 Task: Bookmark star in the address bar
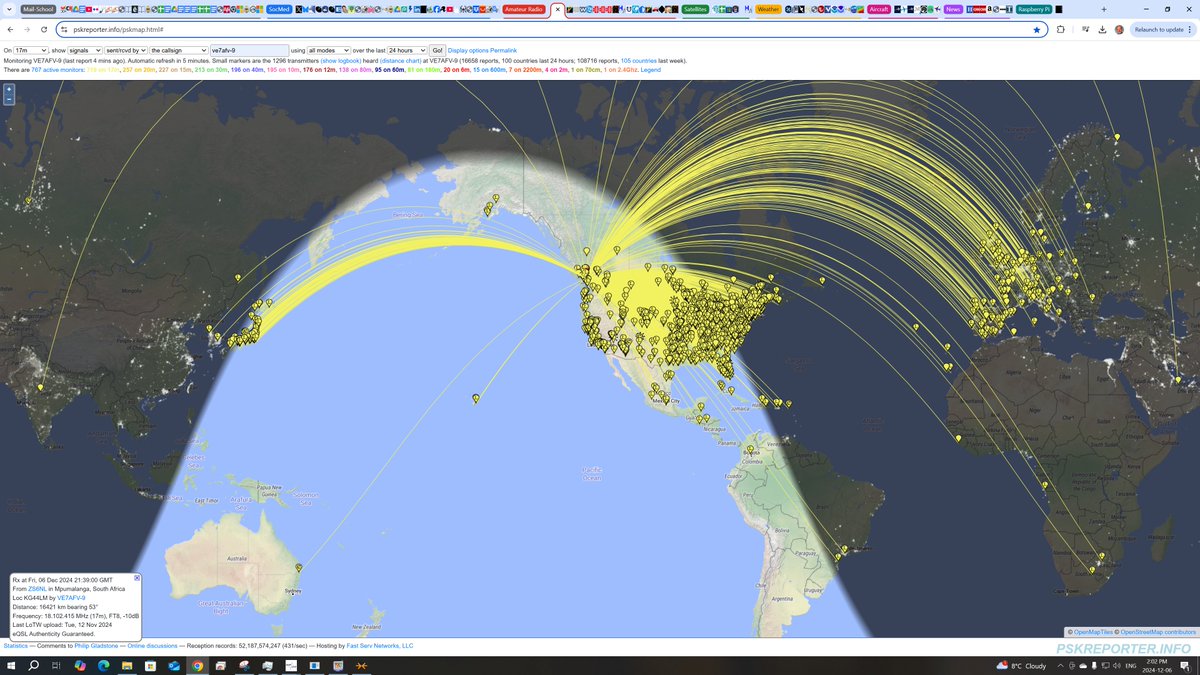[x=1037, y=30]
